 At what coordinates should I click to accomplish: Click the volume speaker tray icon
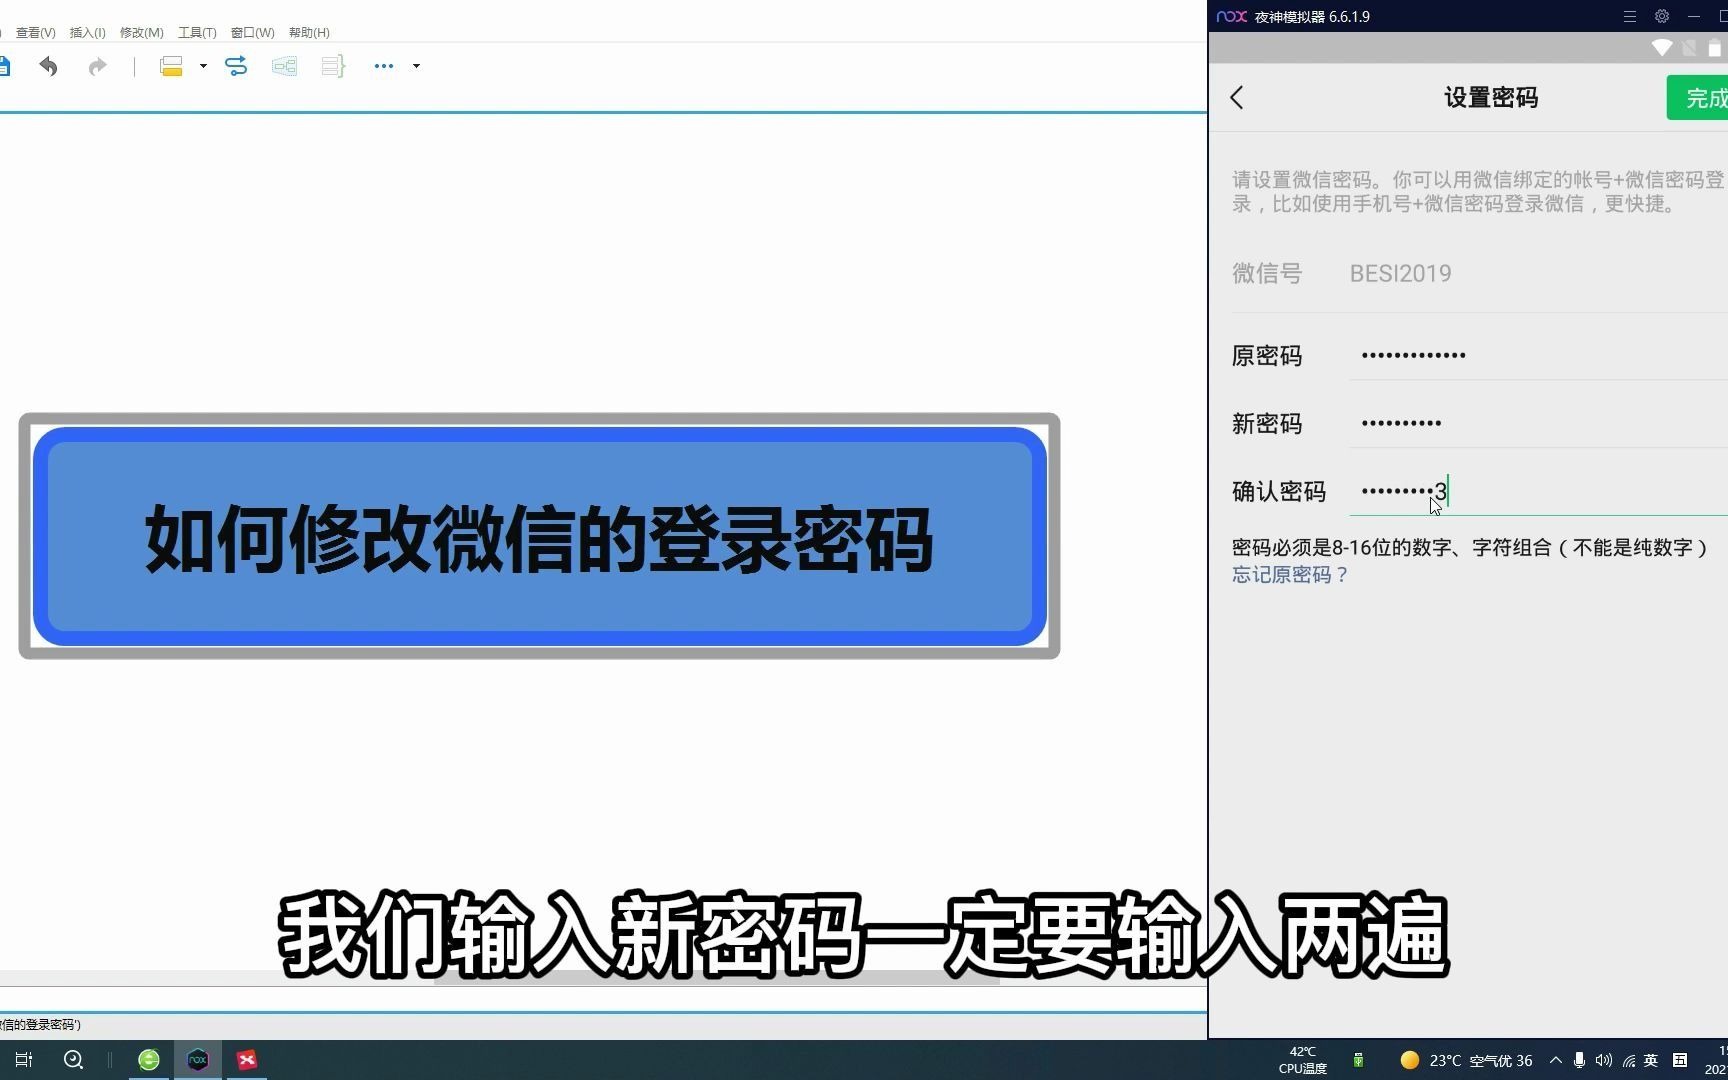click(x=1604, y=1060)
